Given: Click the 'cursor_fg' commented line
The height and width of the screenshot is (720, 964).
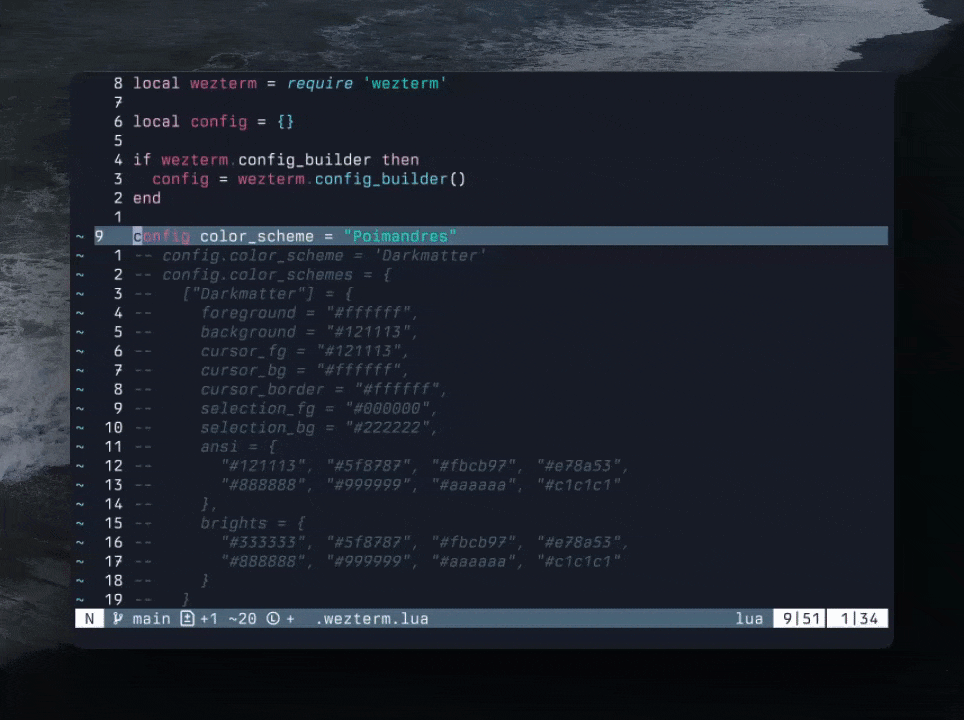Looking at the screenshot, I should pos(304,351).
